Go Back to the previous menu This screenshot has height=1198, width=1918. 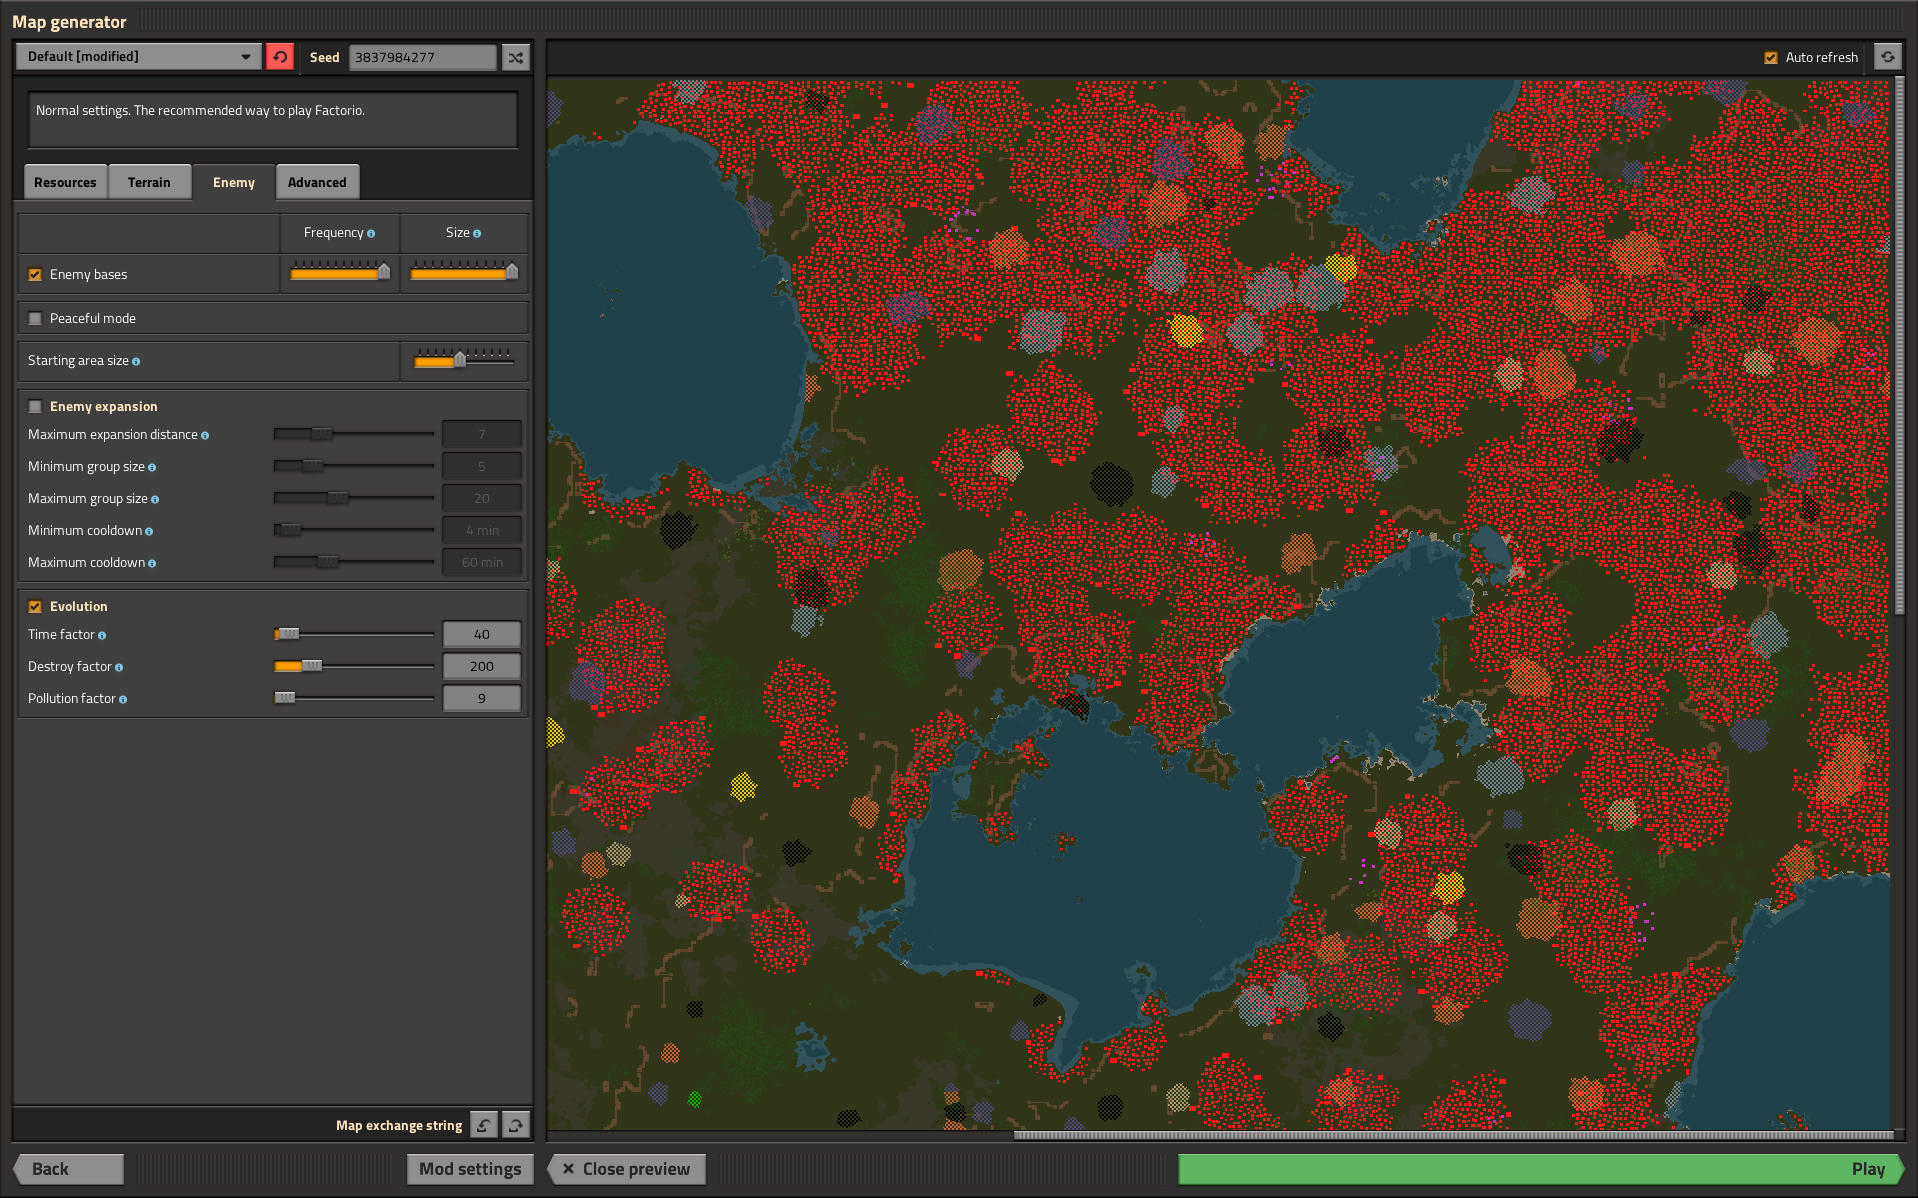pyautogui.click(x=68, y=1169)
